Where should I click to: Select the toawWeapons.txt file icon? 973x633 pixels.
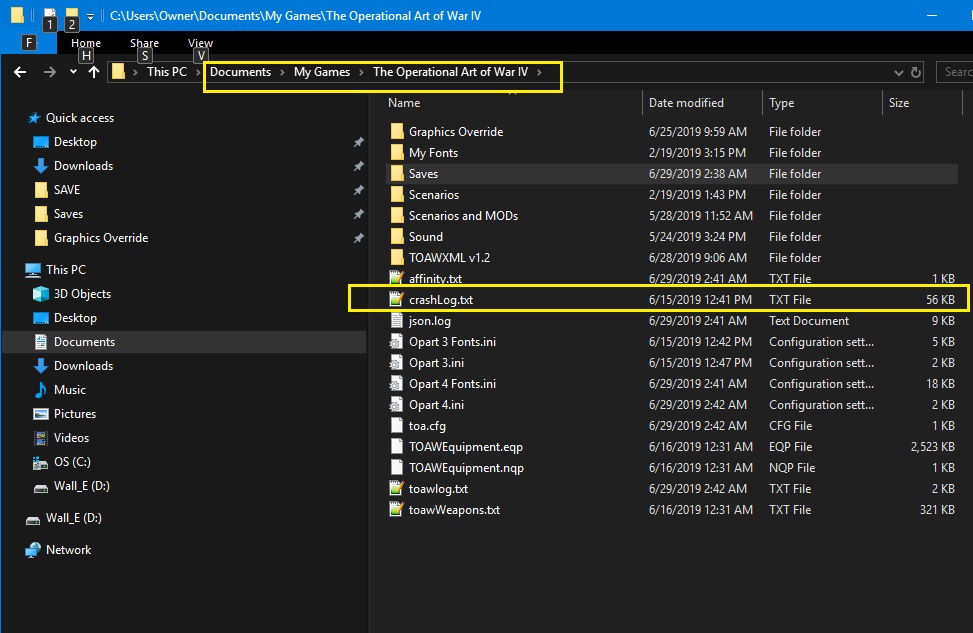[x=397, y=510]
